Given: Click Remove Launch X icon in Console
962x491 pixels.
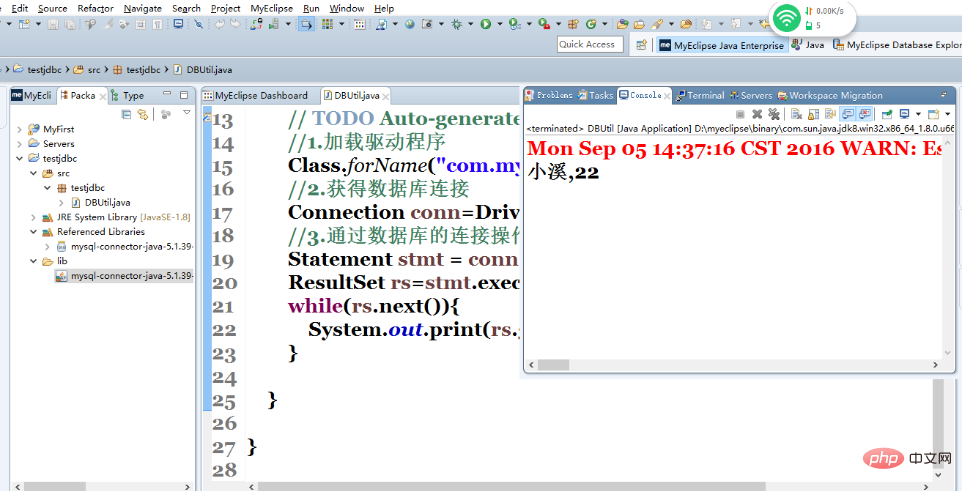Looking at the screenshot, I should click(x=757, y=114).
